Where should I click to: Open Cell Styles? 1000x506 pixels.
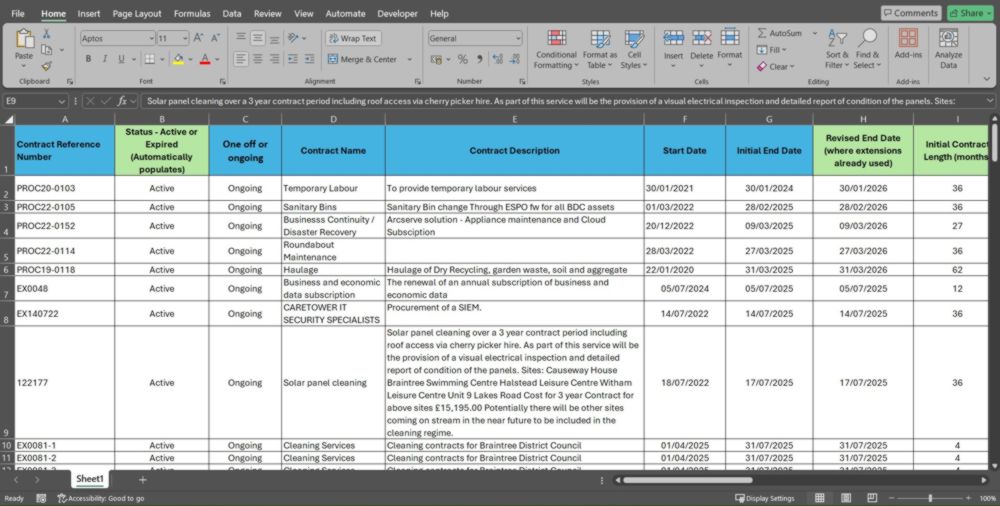[x=634, y=50]
